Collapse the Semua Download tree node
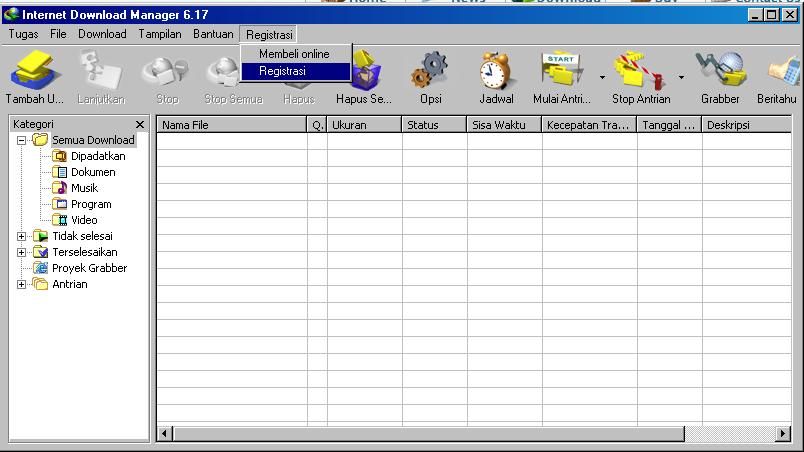 pyautogui.click(x=21, y=140)
